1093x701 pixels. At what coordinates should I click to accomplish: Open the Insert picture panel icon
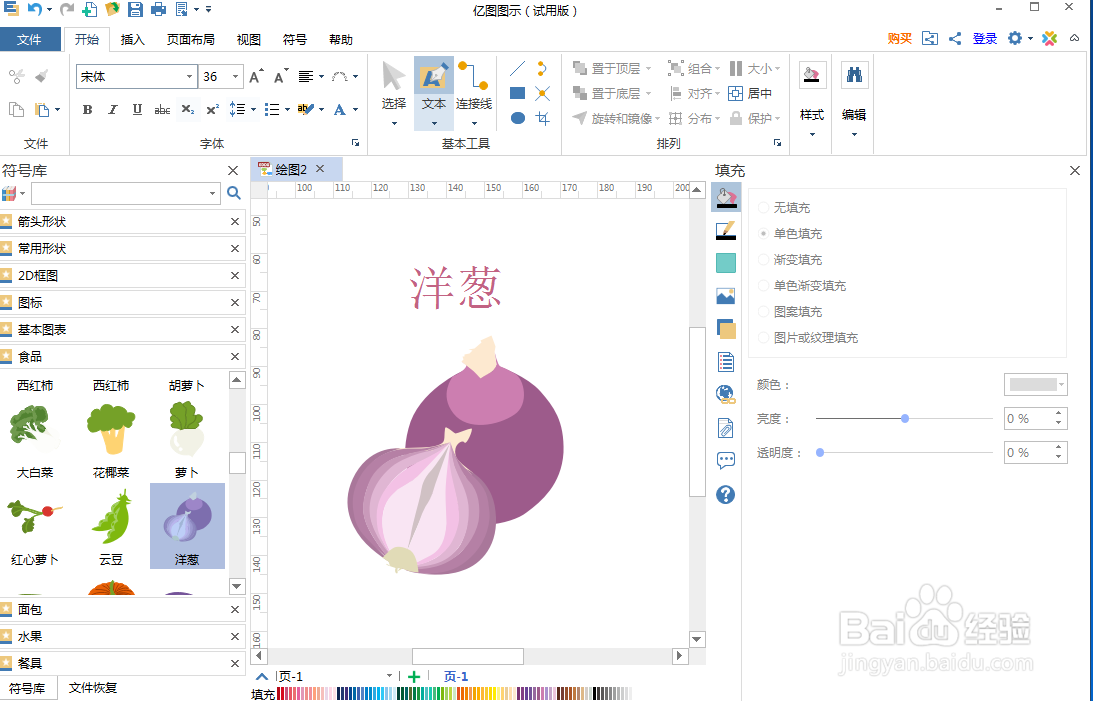click(726, 296)
